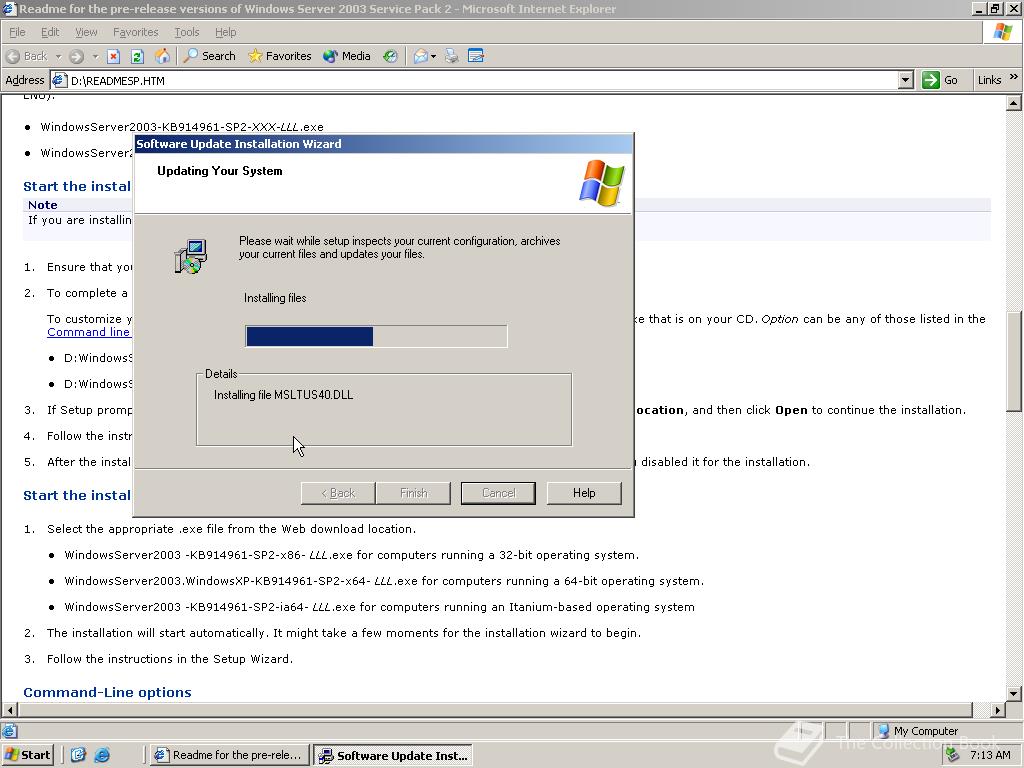This screenshot has height=768, width=1024.
Task: Click the Installing file MSLTUS40.DLL text
Action: 283,394
